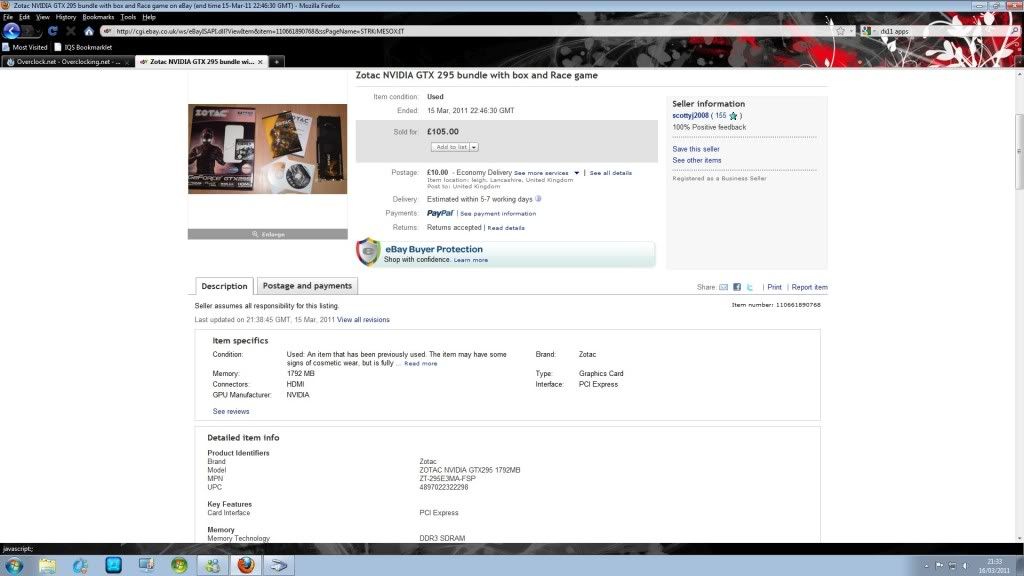The height and width of the screenshot is (576, 1024).
Task: Enlarge the product photo
Action: [x=268, y=234]
